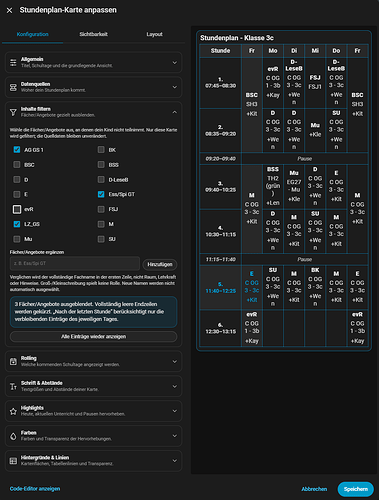Expand the Schrift & Abstände chevron
Viewport: 379px width, 500px height.
coord(174,386)
